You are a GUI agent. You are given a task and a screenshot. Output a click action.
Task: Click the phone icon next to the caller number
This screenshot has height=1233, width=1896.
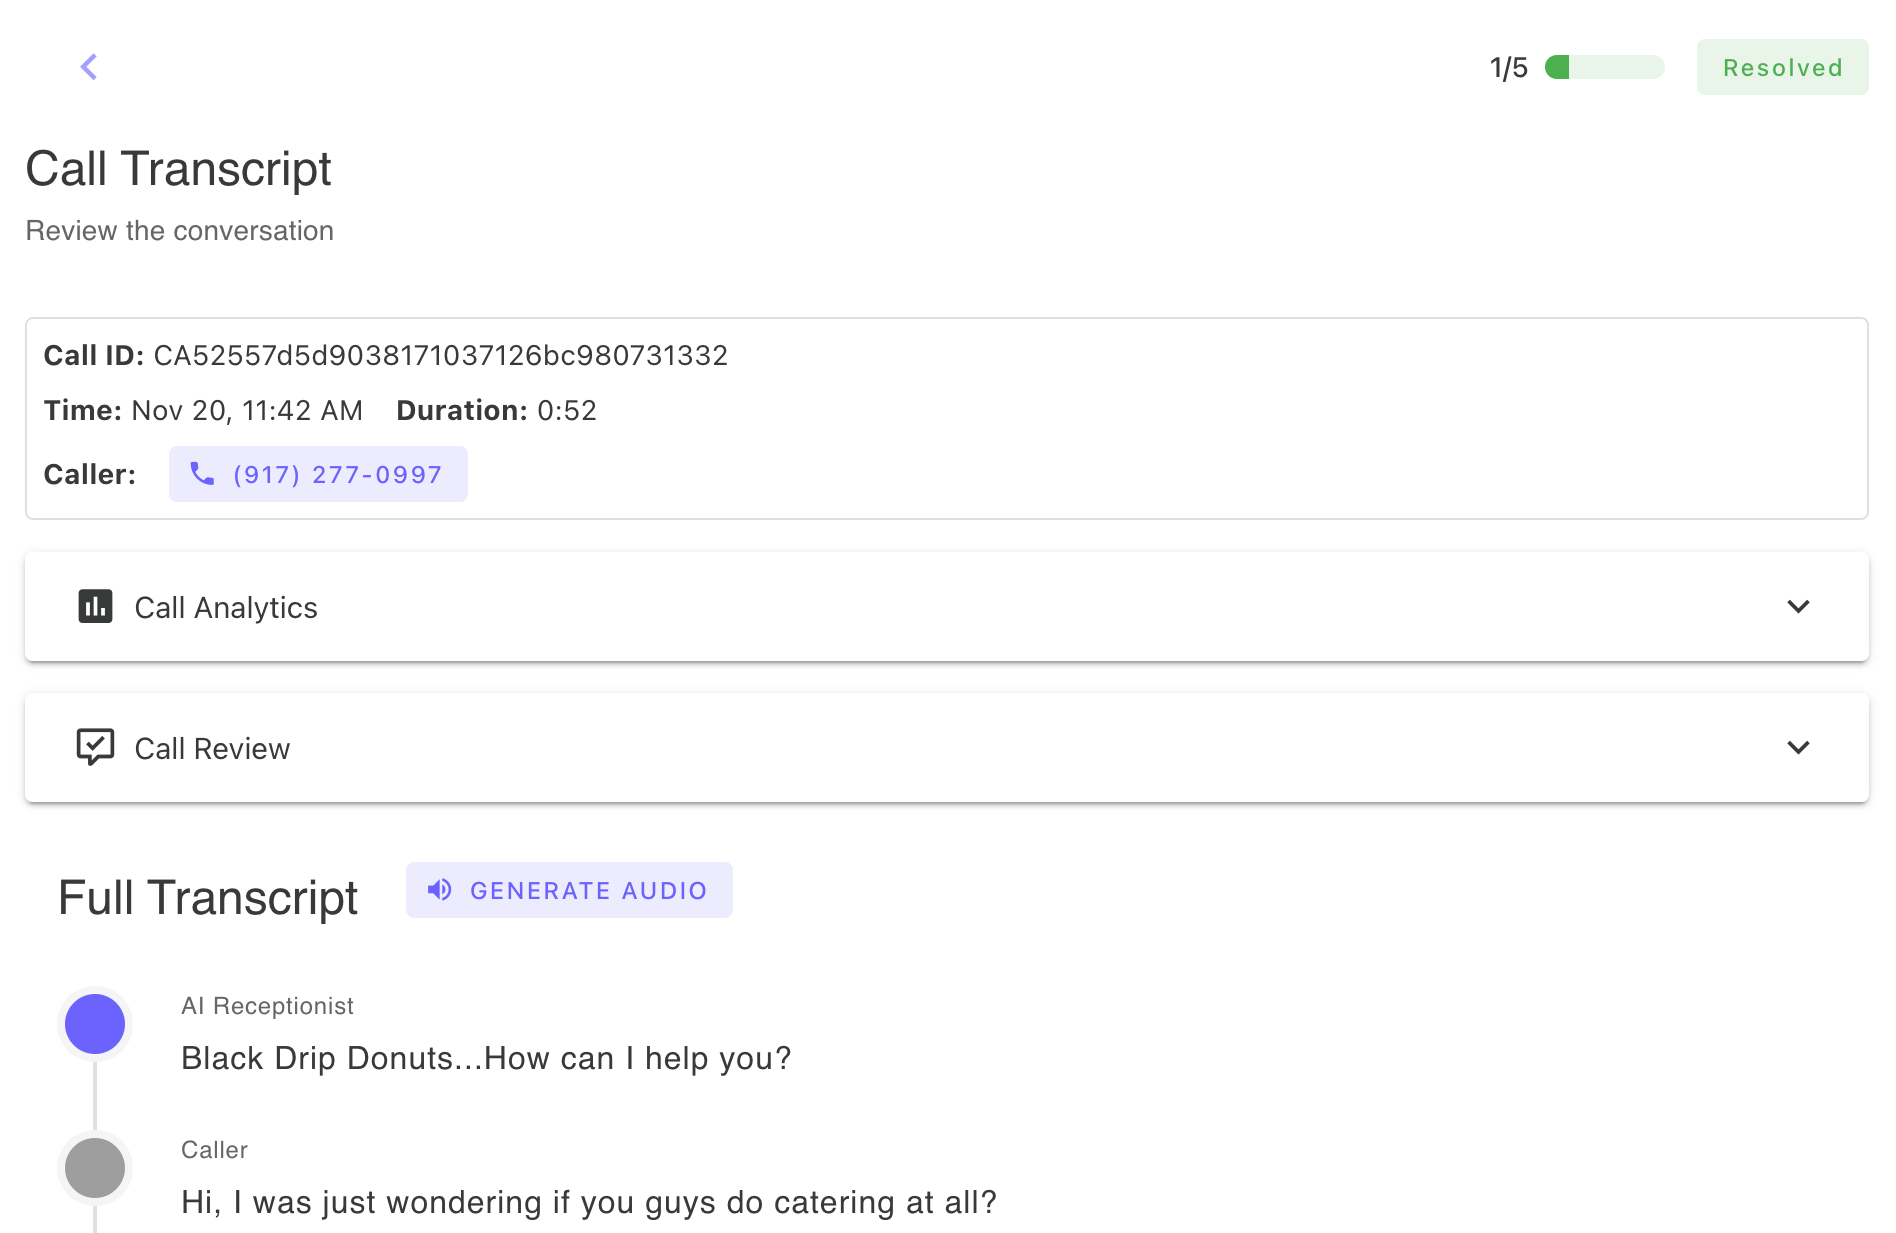[203, 474]
